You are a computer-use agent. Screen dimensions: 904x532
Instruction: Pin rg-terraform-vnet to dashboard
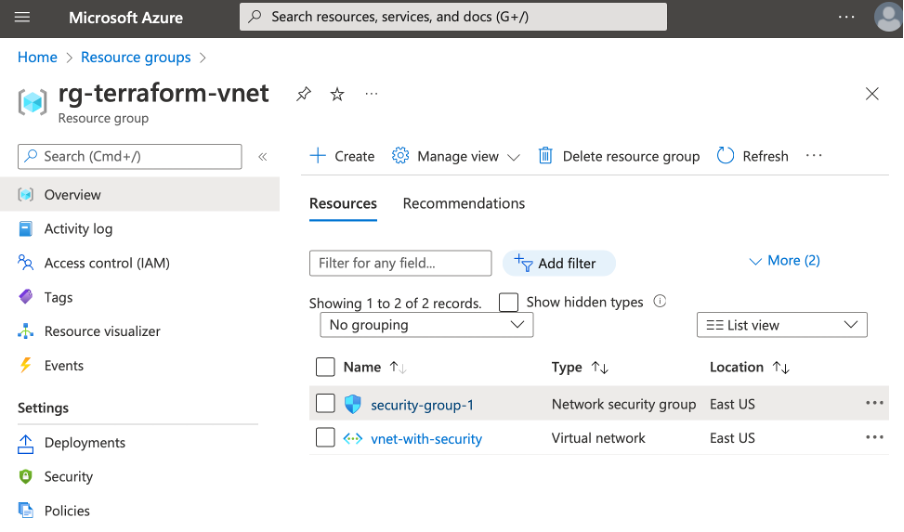pyautogui.click(x=303, y=94)
